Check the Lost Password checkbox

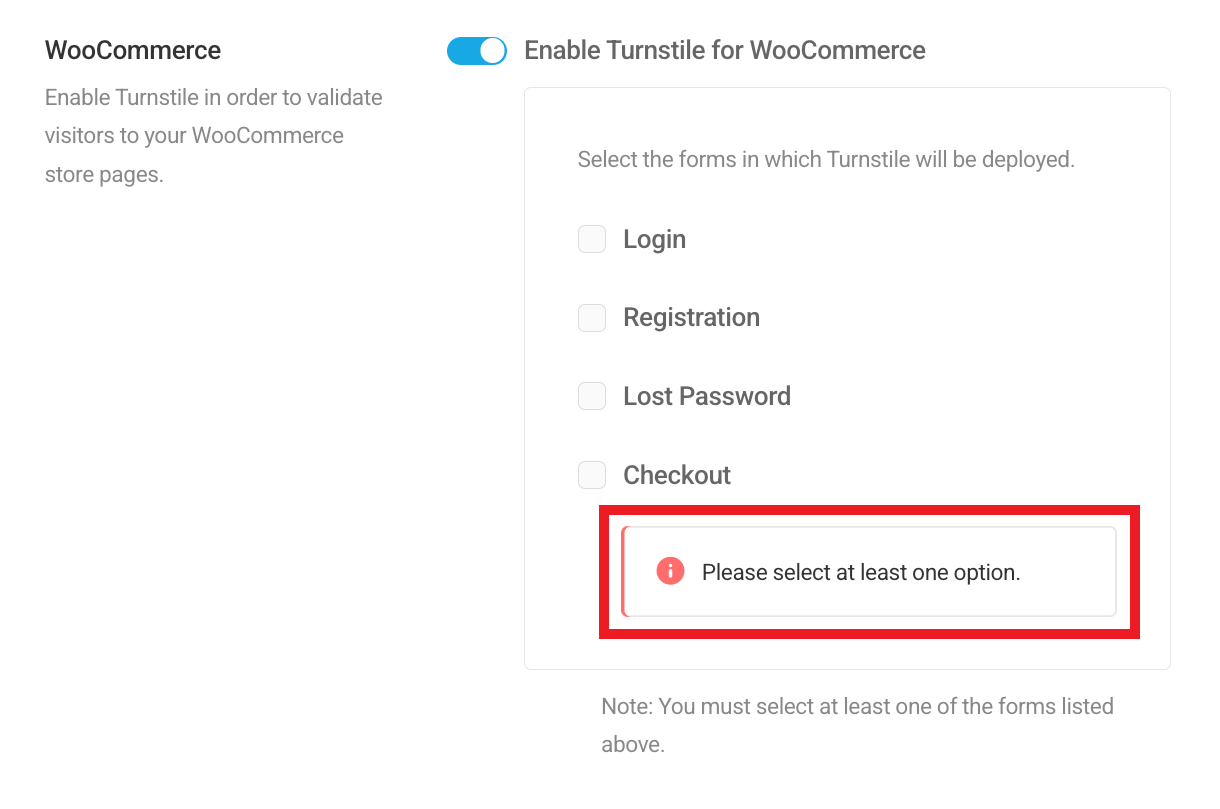pyautogui.click(x=592, y=396)
